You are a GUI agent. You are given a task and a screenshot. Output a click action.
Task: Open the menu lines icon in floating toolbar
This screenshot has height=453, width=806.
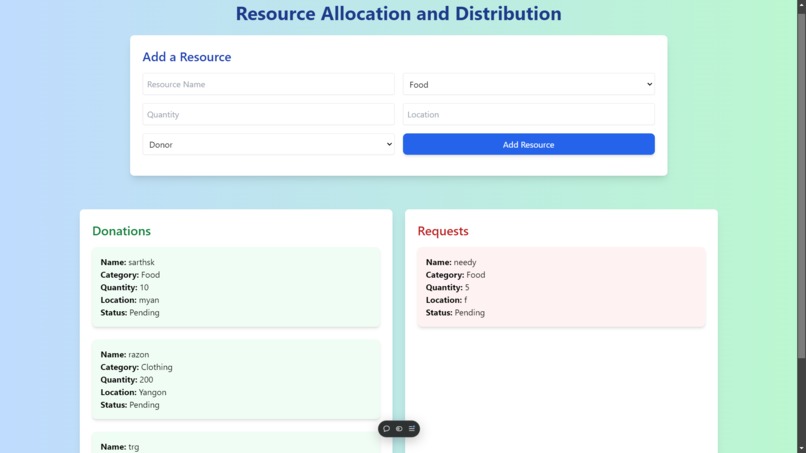point(412,428)
